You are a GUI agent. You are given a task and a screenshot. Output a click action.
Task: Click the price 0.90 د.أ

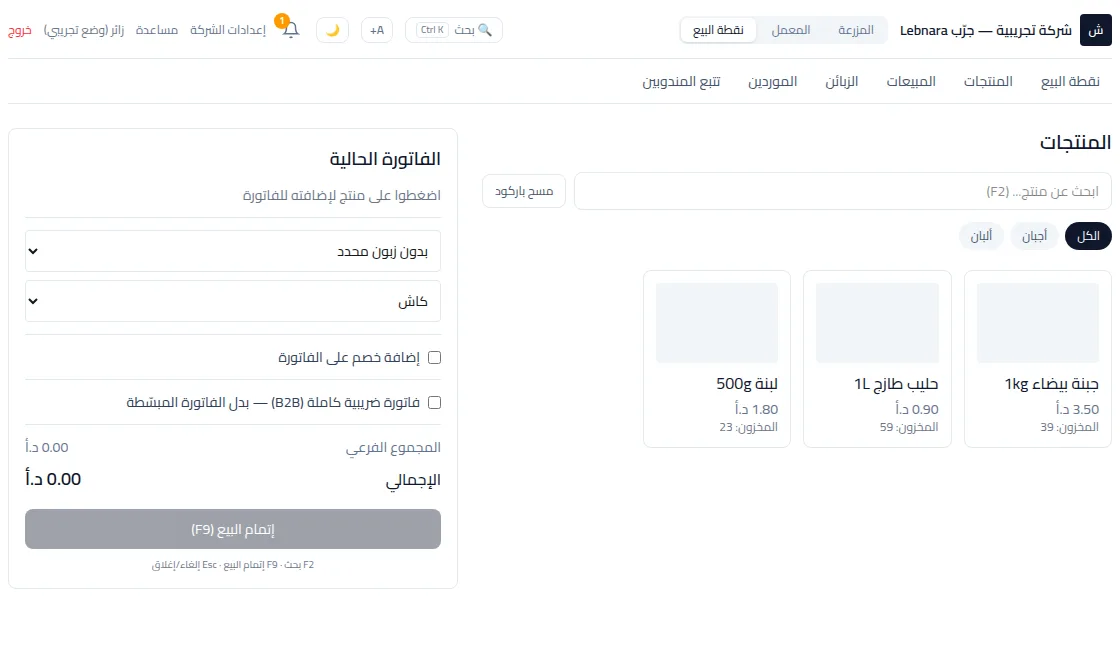coord(916,409)
